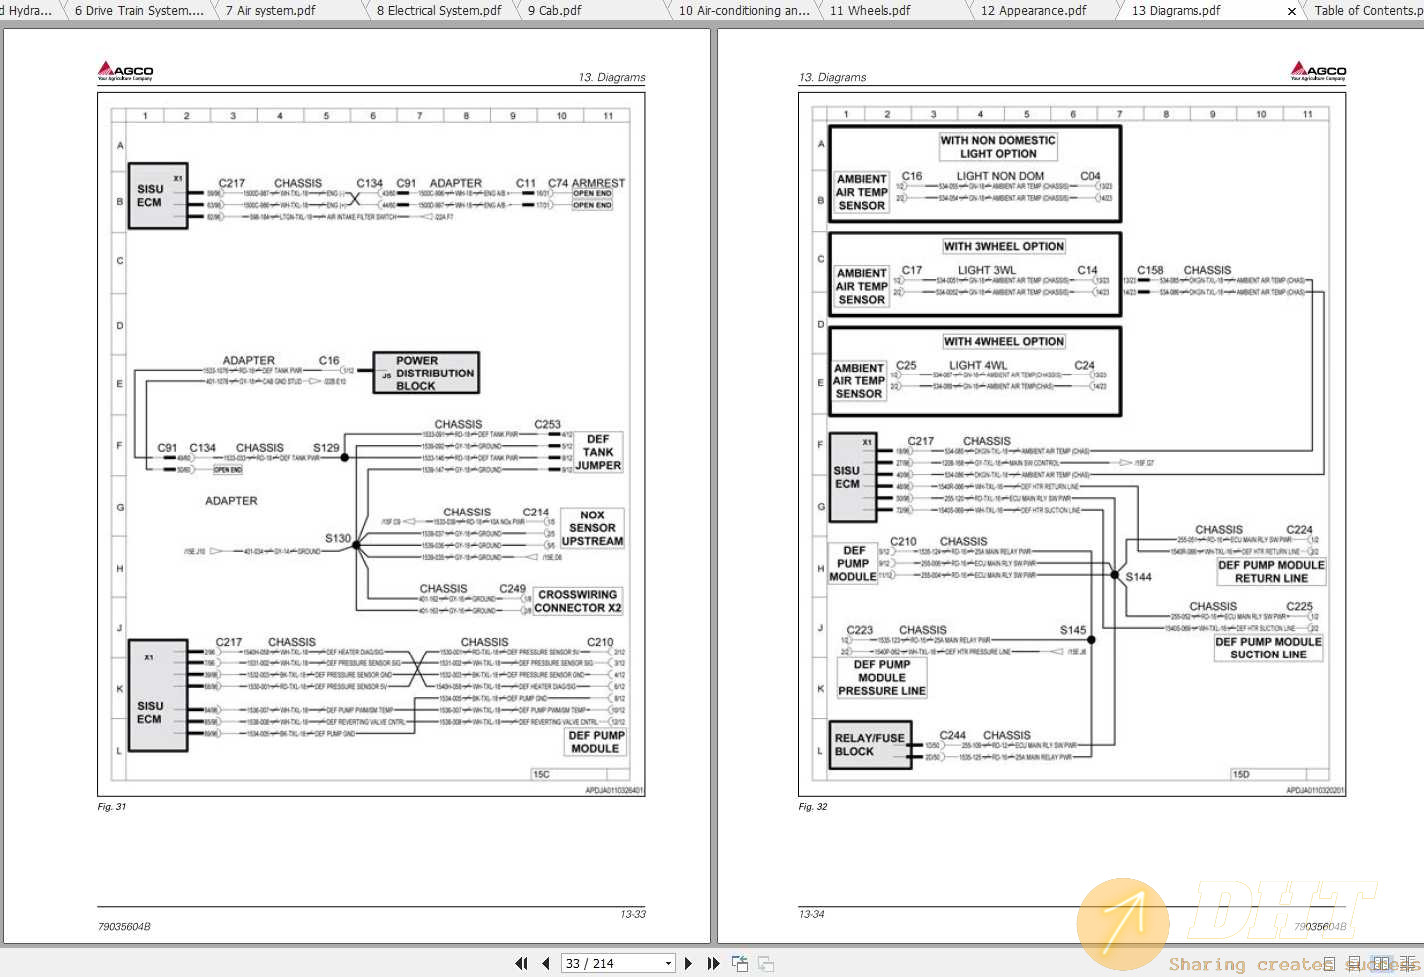This screenshot has width=1424, height=977.
Task: Click the AGCO logo on right page
Action: click(1318, 70)
